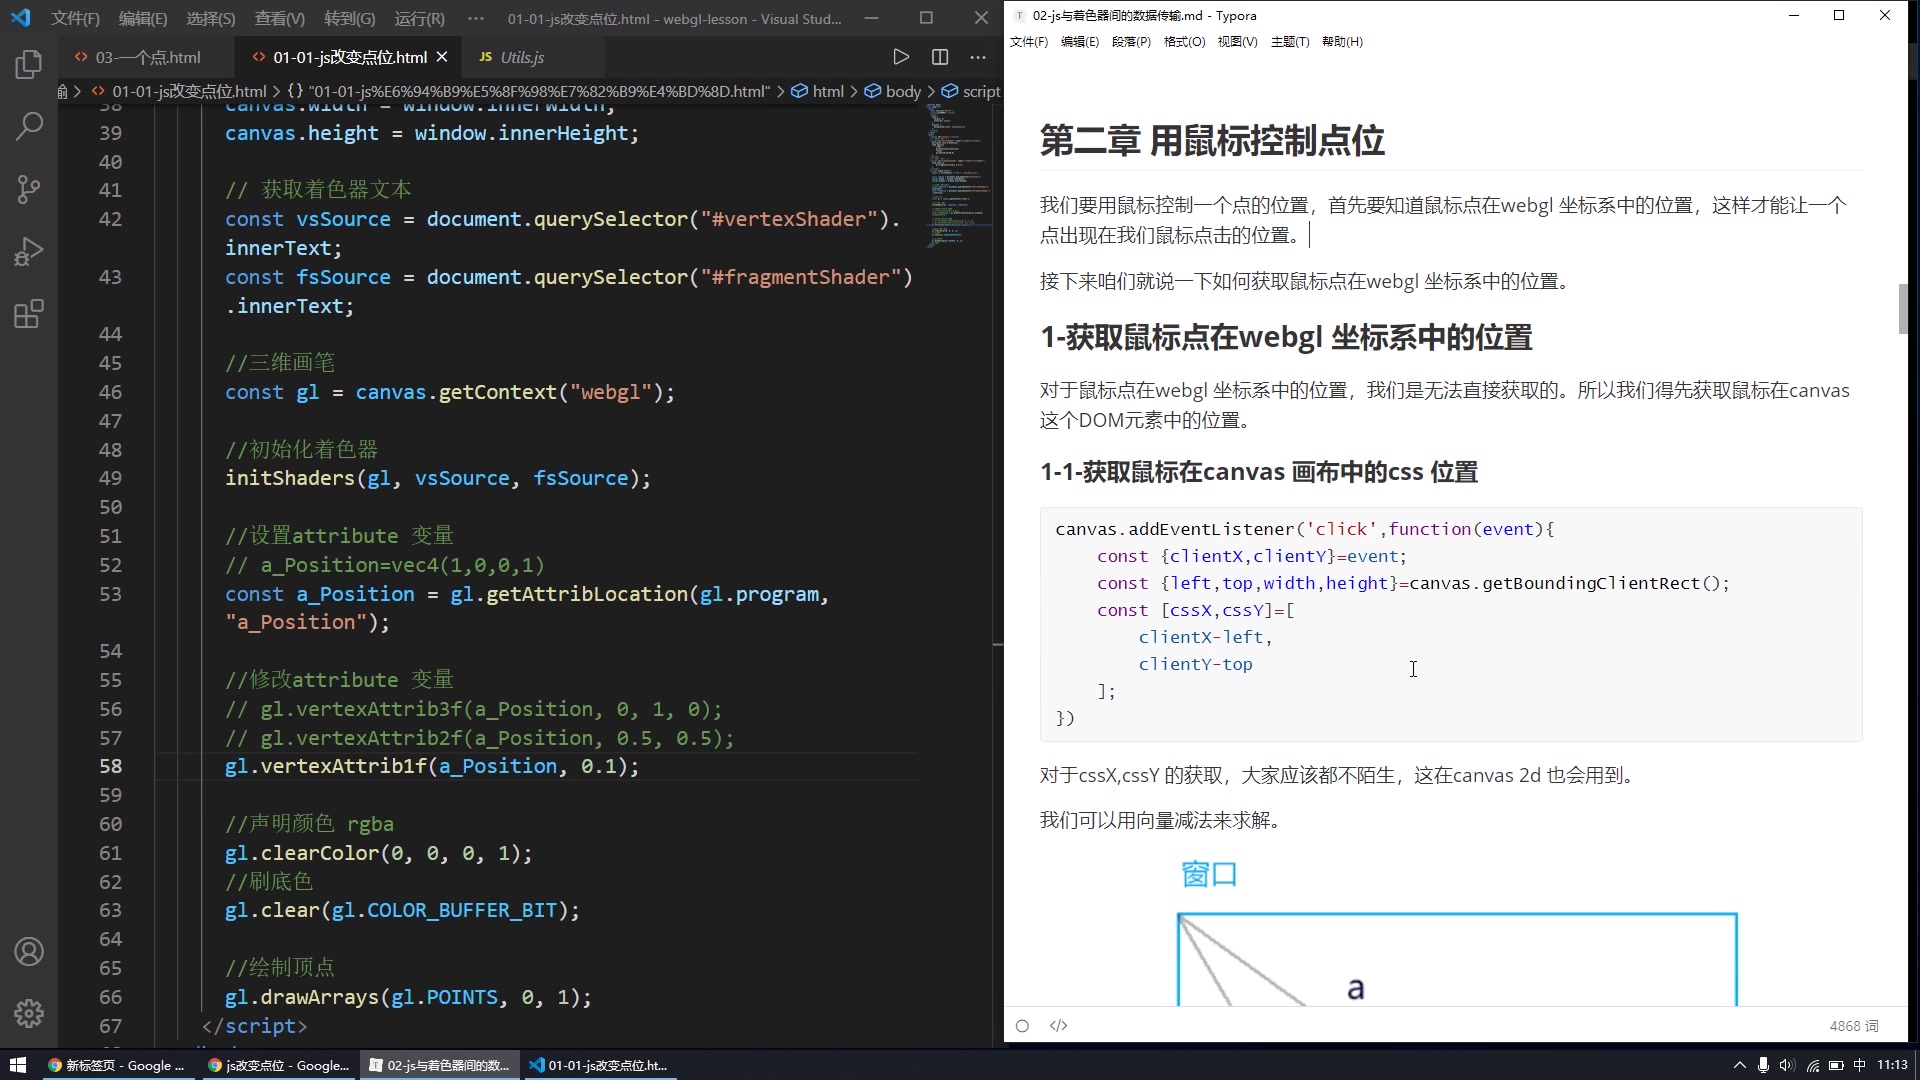
Task: Open VS Code 查看(V) menu
Action: (280, 18)
